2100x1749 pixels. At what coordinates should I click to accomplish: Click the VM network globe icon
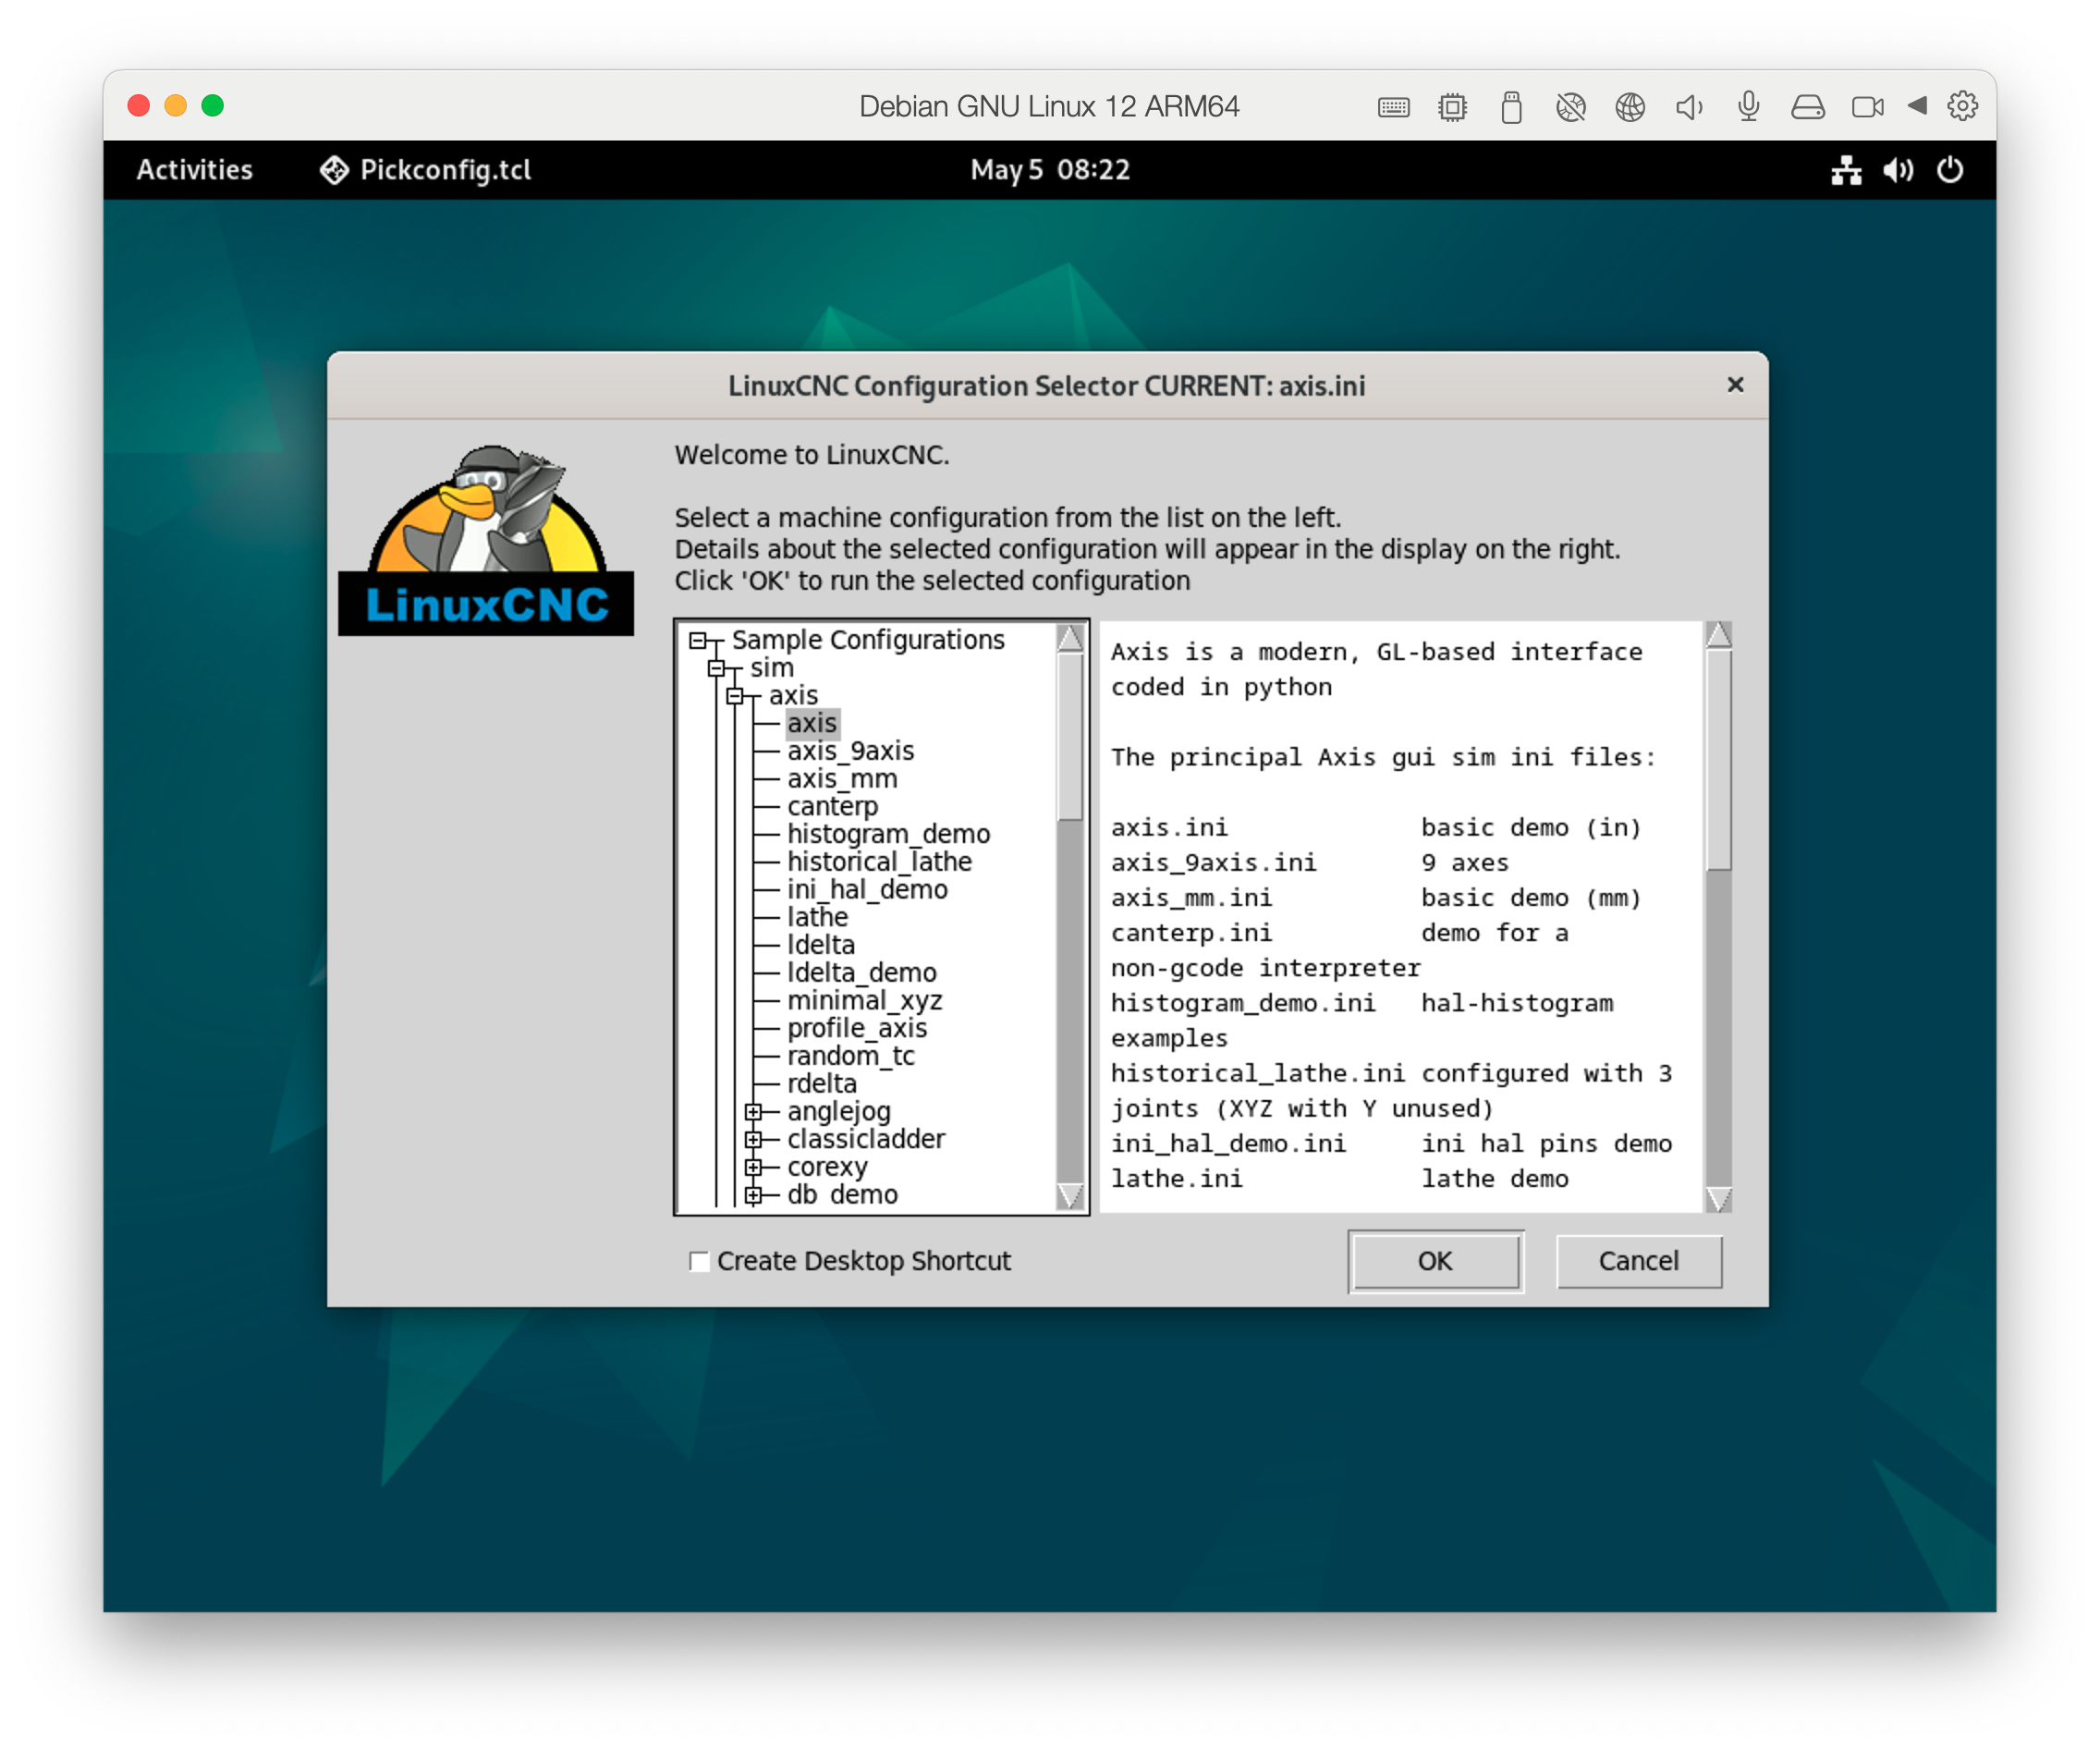[x=1630, y=107]
